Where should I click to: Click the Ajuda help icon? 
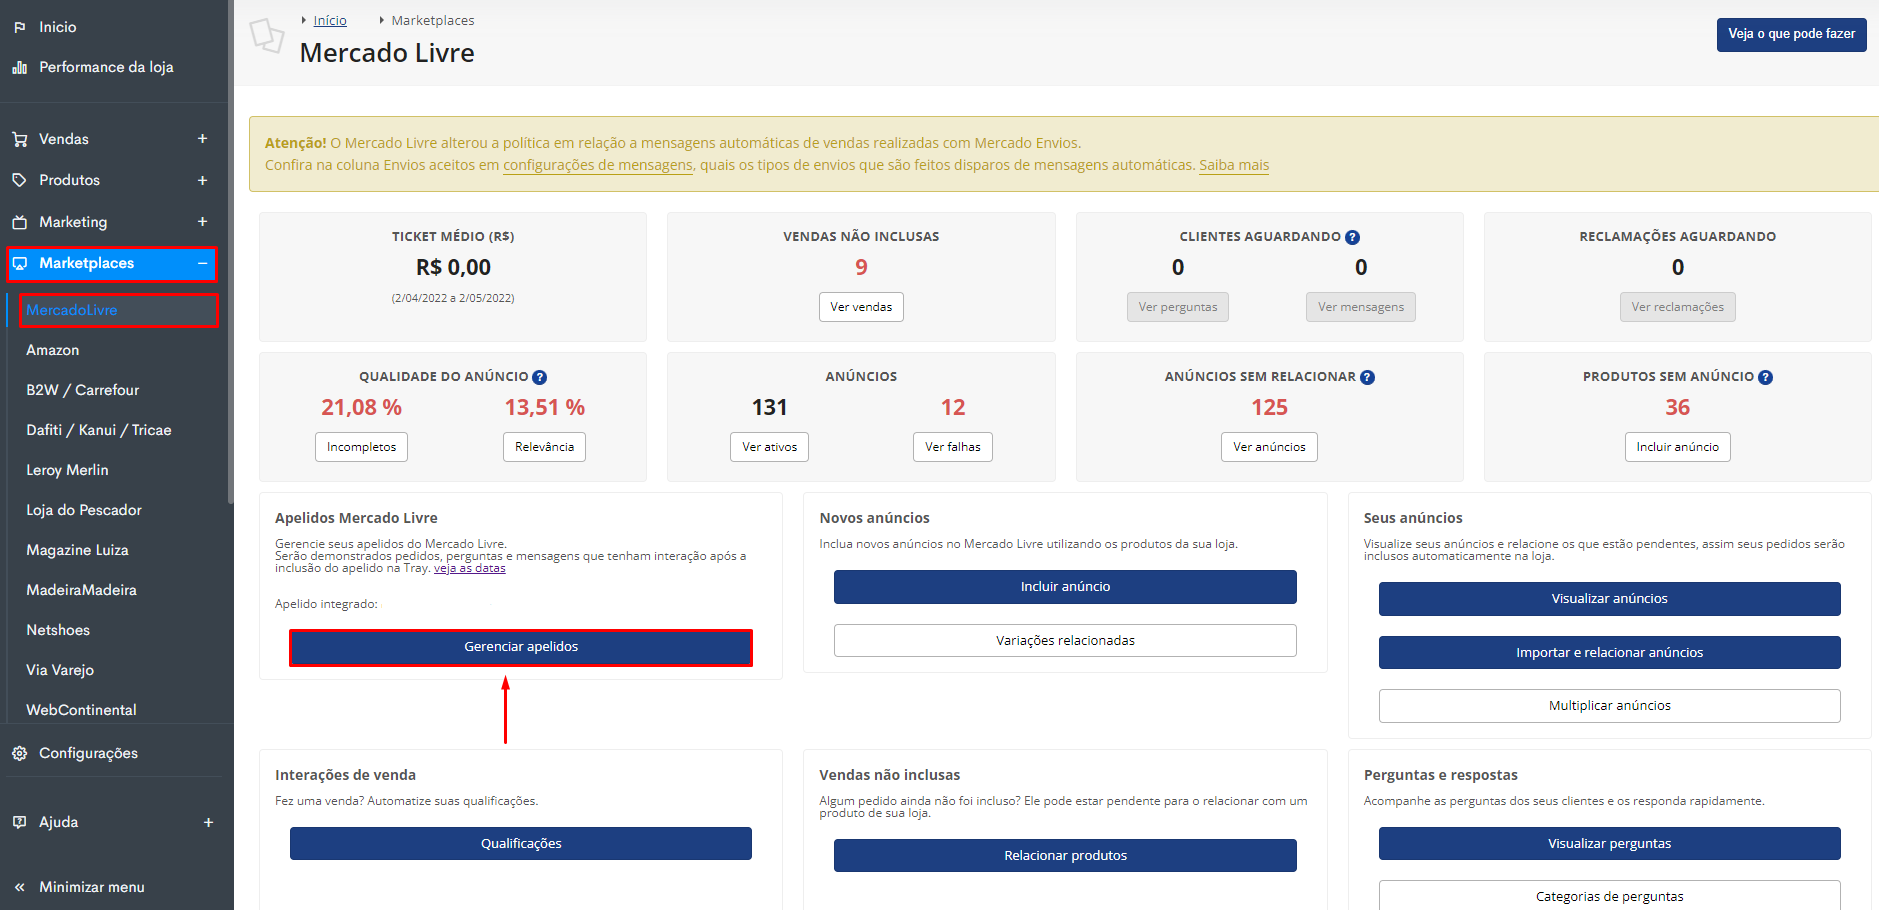click(20, 822)
